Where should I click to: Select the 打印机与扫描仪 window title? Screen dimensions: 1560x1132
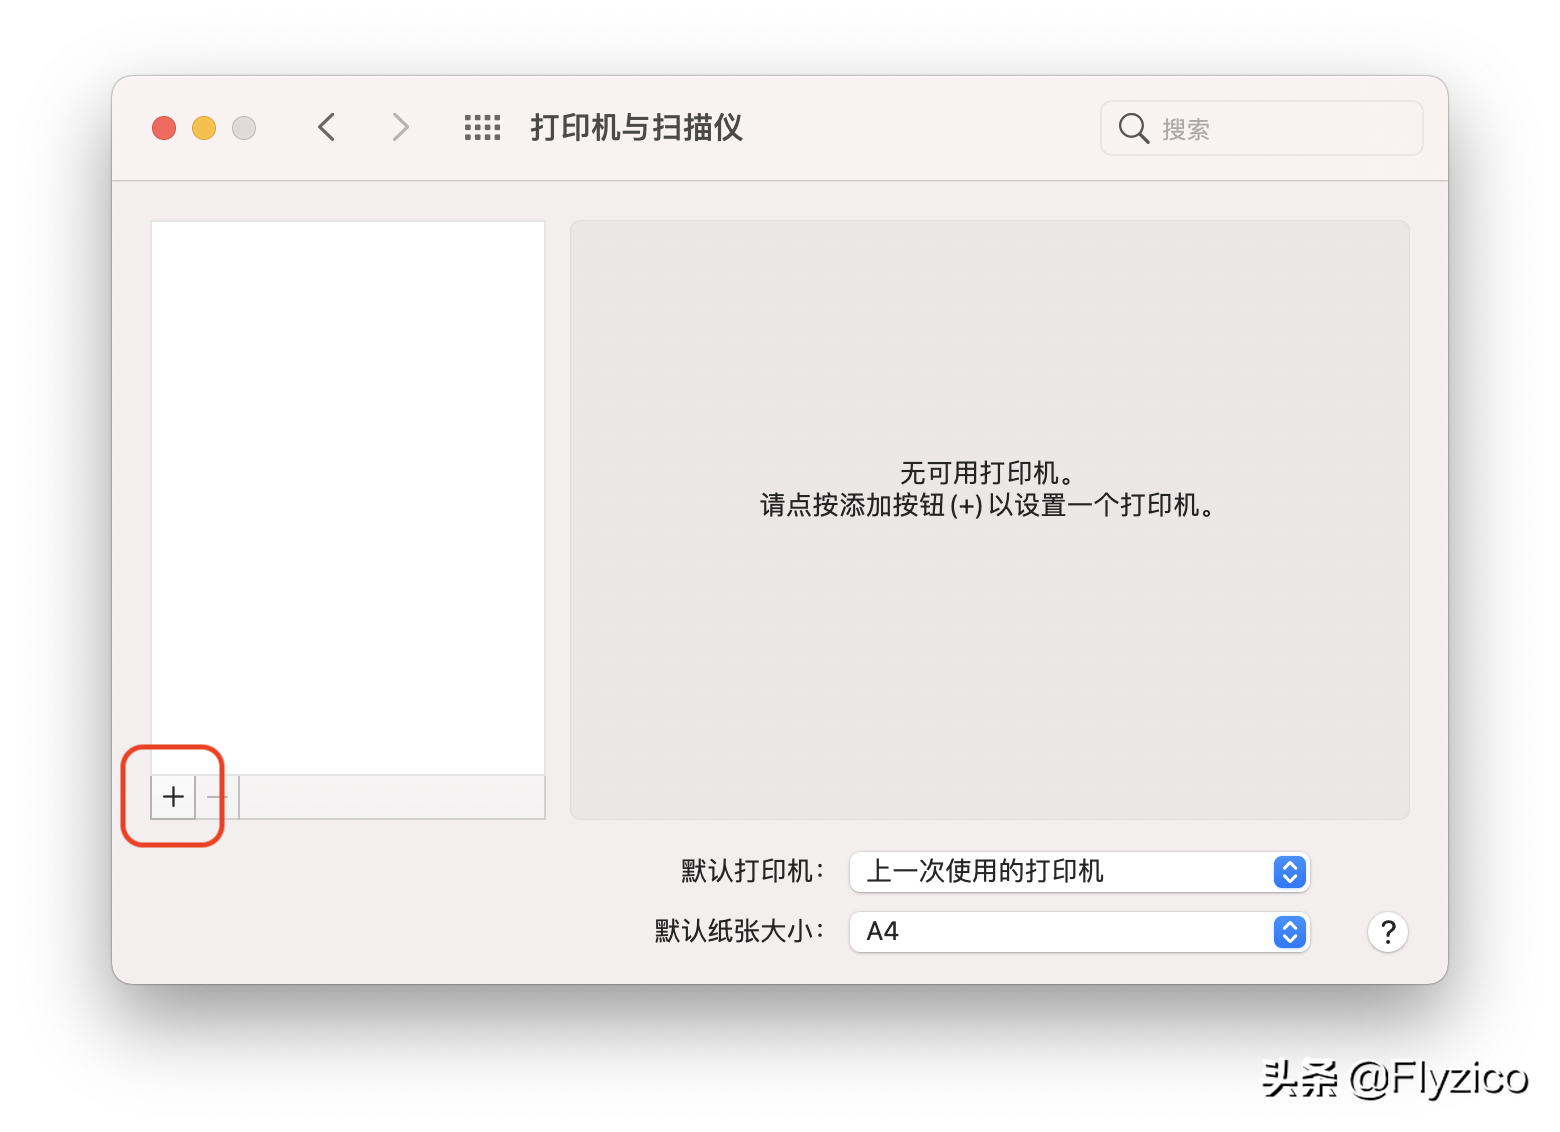point(635,128)
